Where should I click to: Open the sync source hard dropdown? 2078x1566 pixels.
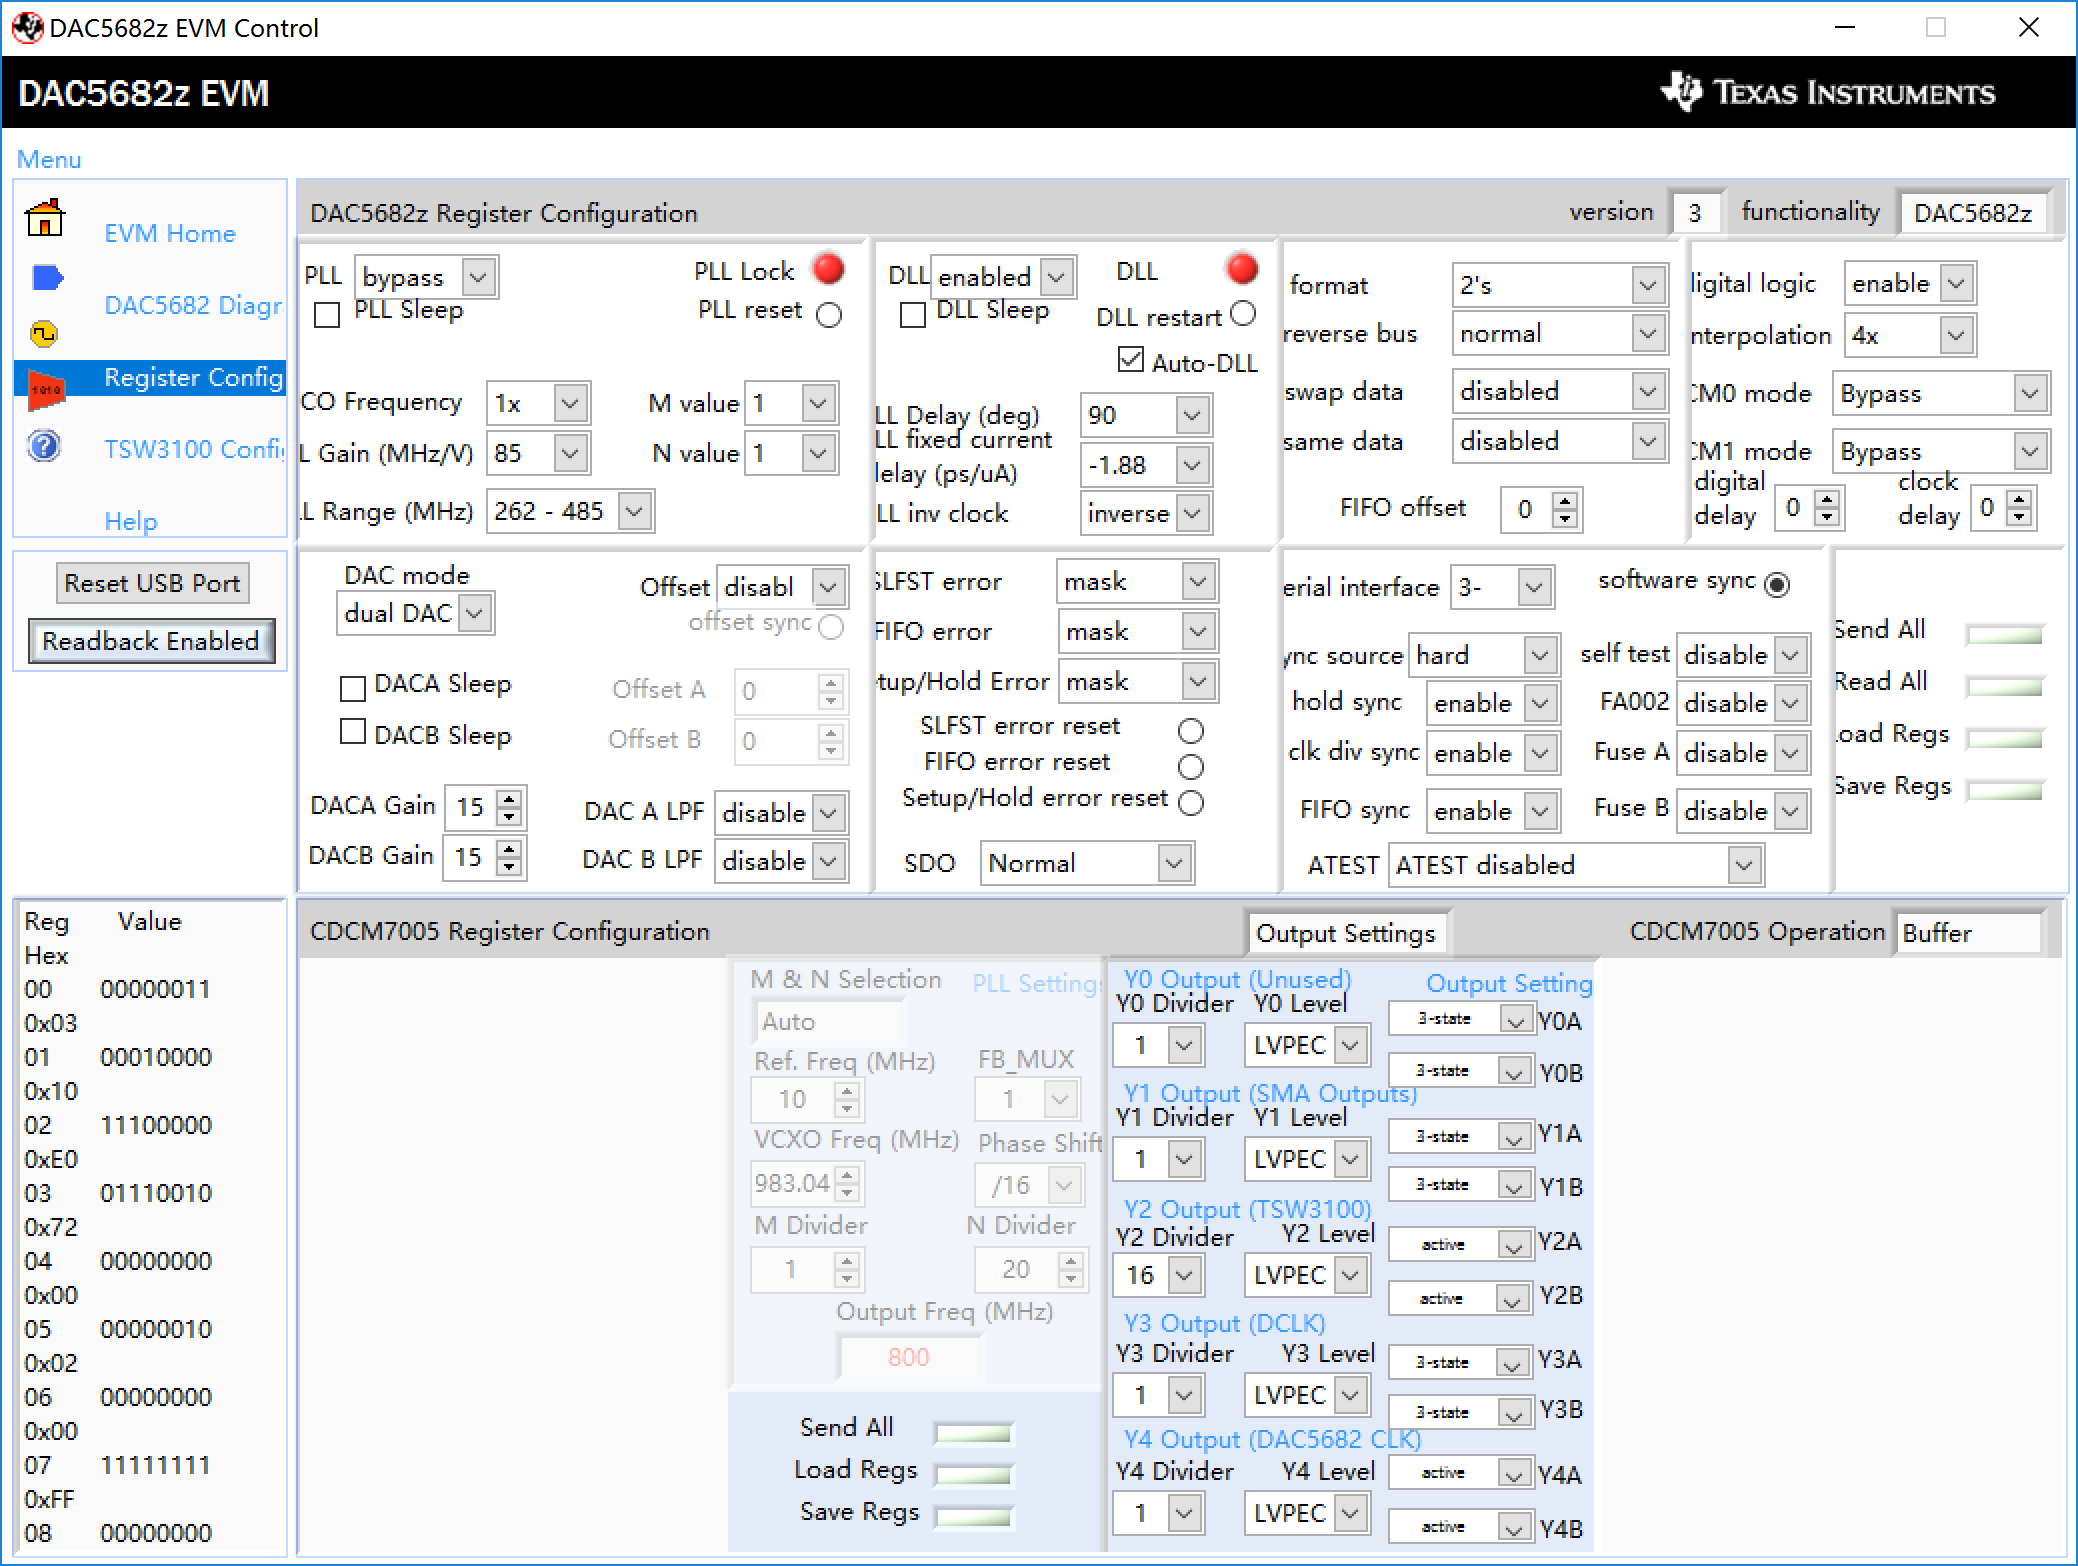point(1483,656)
